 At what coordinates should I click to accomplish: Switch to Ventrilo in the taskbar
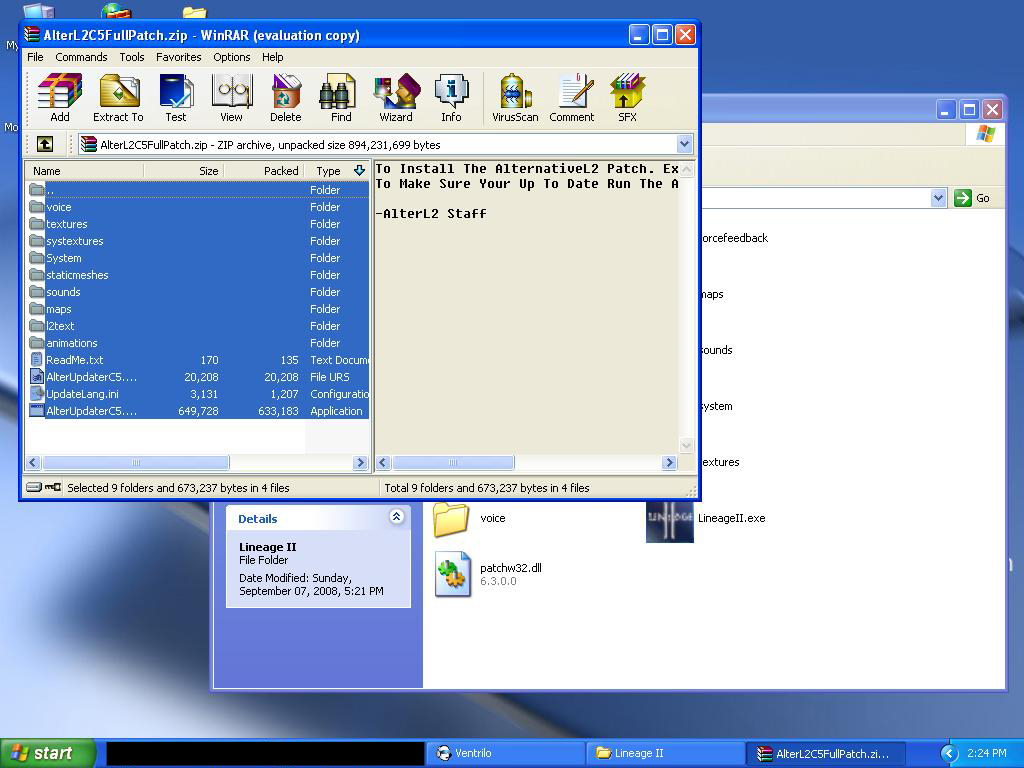[506, 753]
